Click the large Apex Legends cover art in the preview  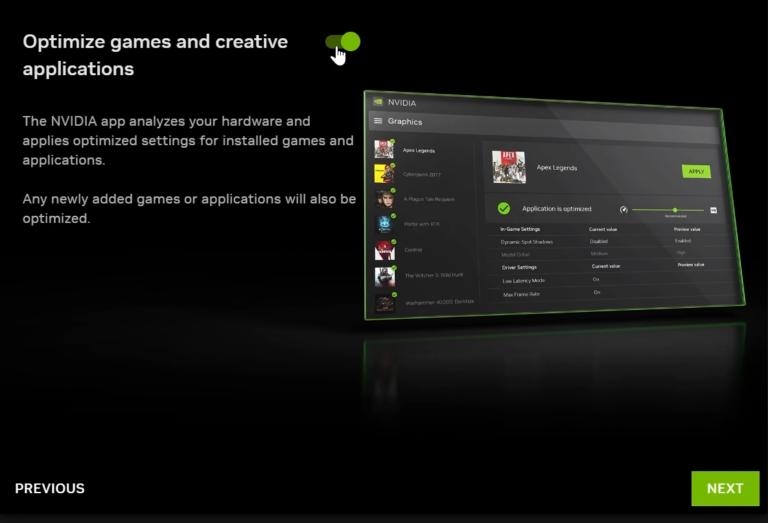tap(508, 167)
